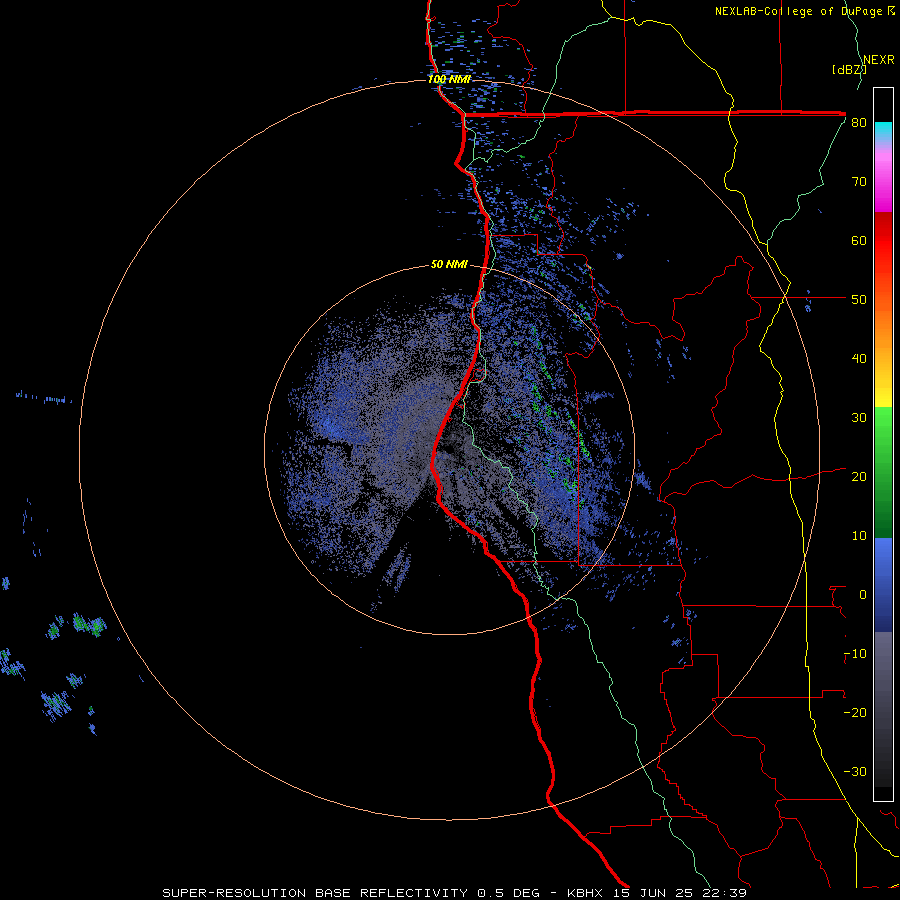
Task: Click the blue band of the color bar
Action: (x=883, y=585)
